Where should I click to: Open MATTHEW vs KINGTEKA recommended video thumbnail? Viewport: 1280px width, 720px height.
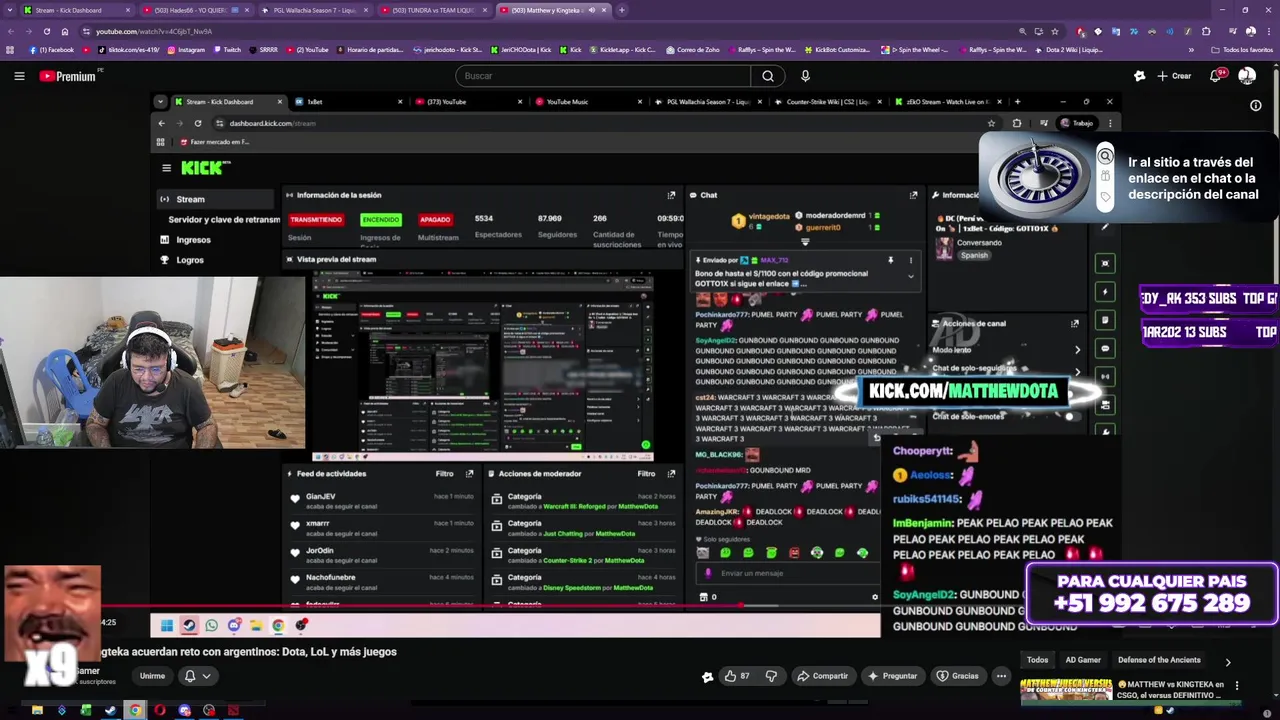1066,690
